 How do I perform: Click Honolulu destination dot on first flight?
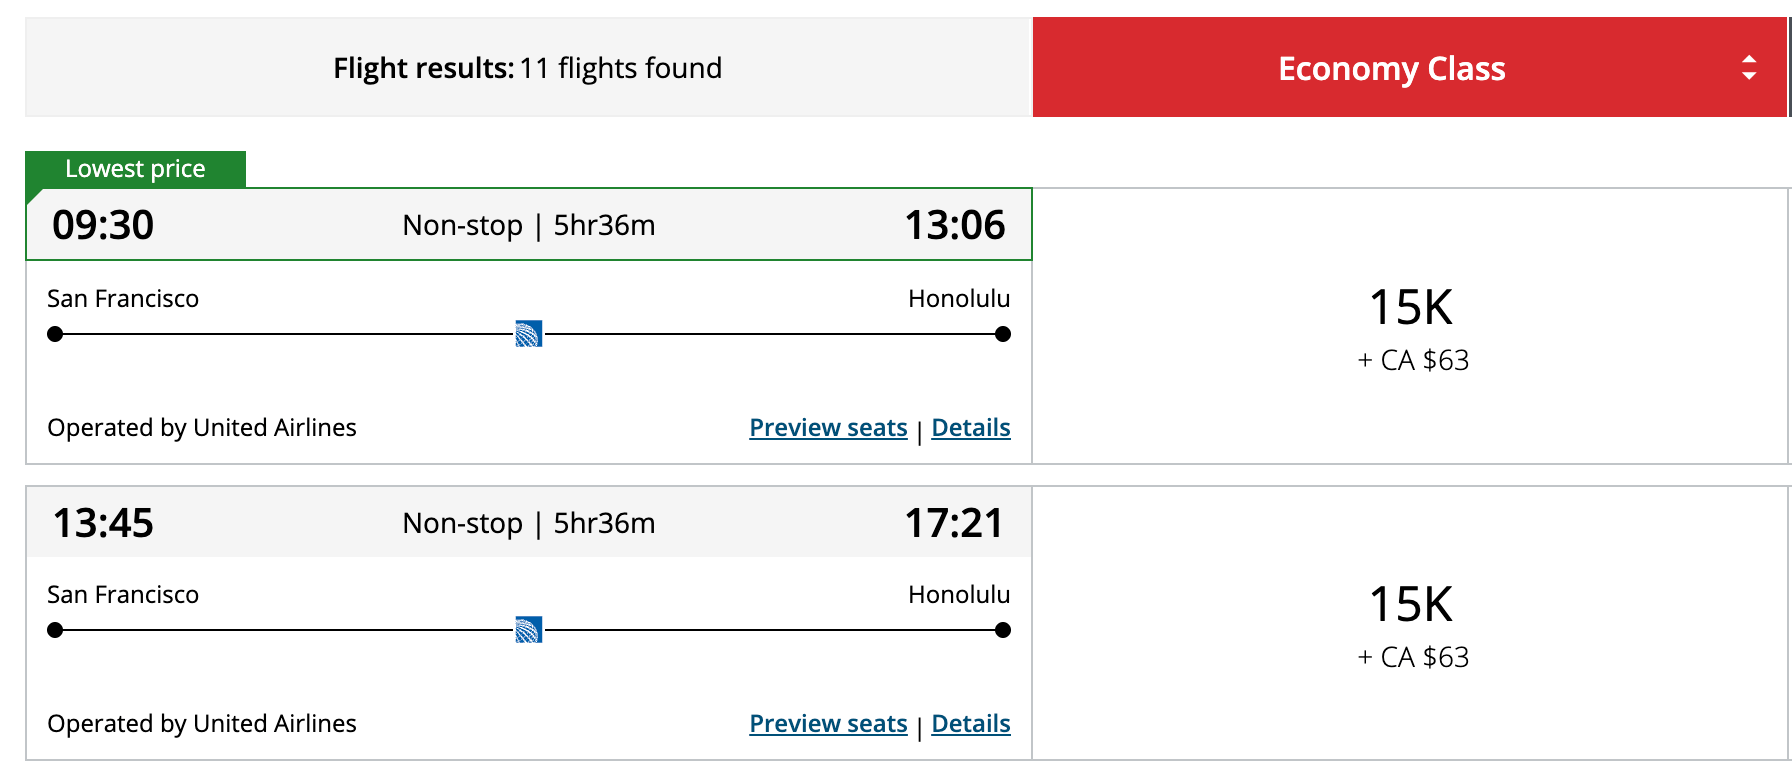coord(1003,334)
